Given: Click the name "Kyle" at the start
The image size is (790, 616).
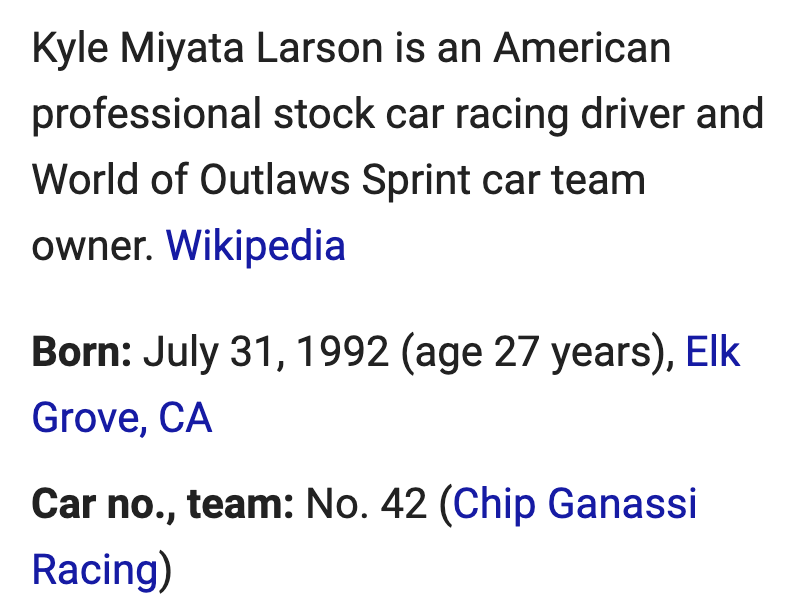Looking at the screenshot, I should point(70,48).
